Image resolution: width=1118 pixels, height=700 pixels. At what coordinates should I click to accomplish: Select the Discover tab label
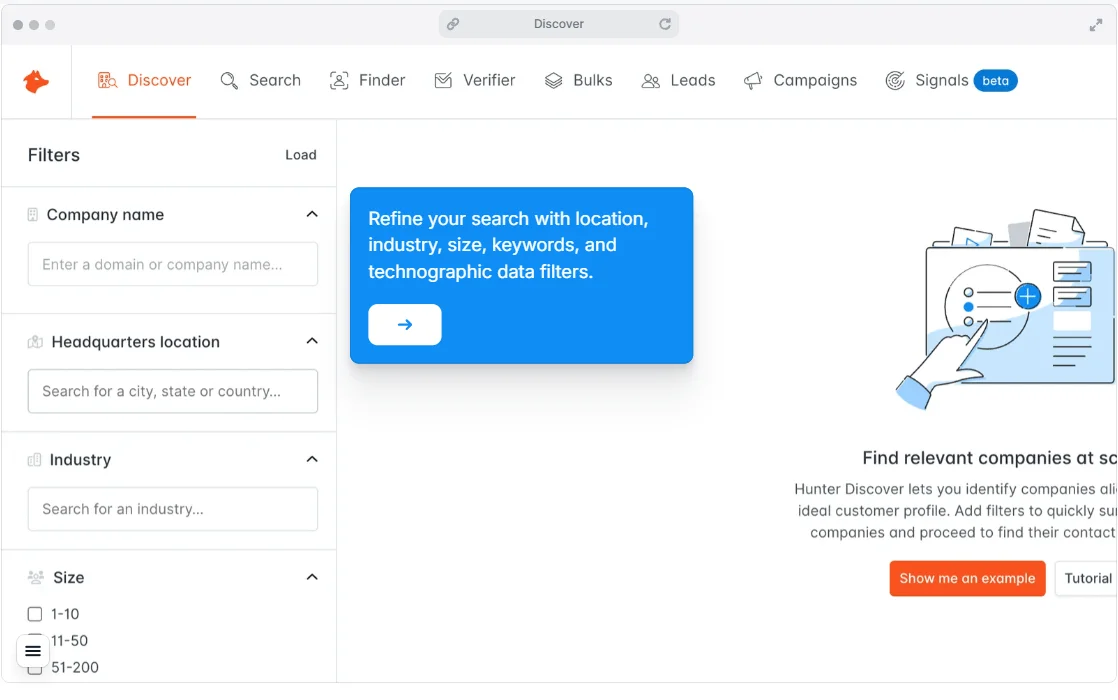(159, 81)
